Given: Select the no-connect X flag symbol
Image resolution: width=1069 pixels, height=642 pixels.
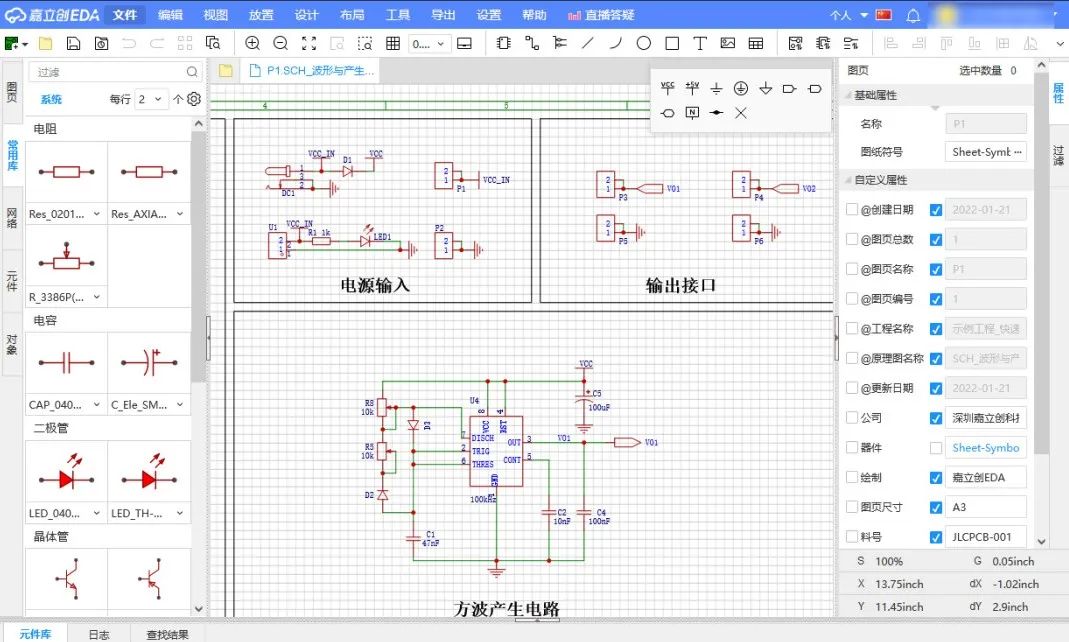Looking at the screenshot, I should coord(741,112).
